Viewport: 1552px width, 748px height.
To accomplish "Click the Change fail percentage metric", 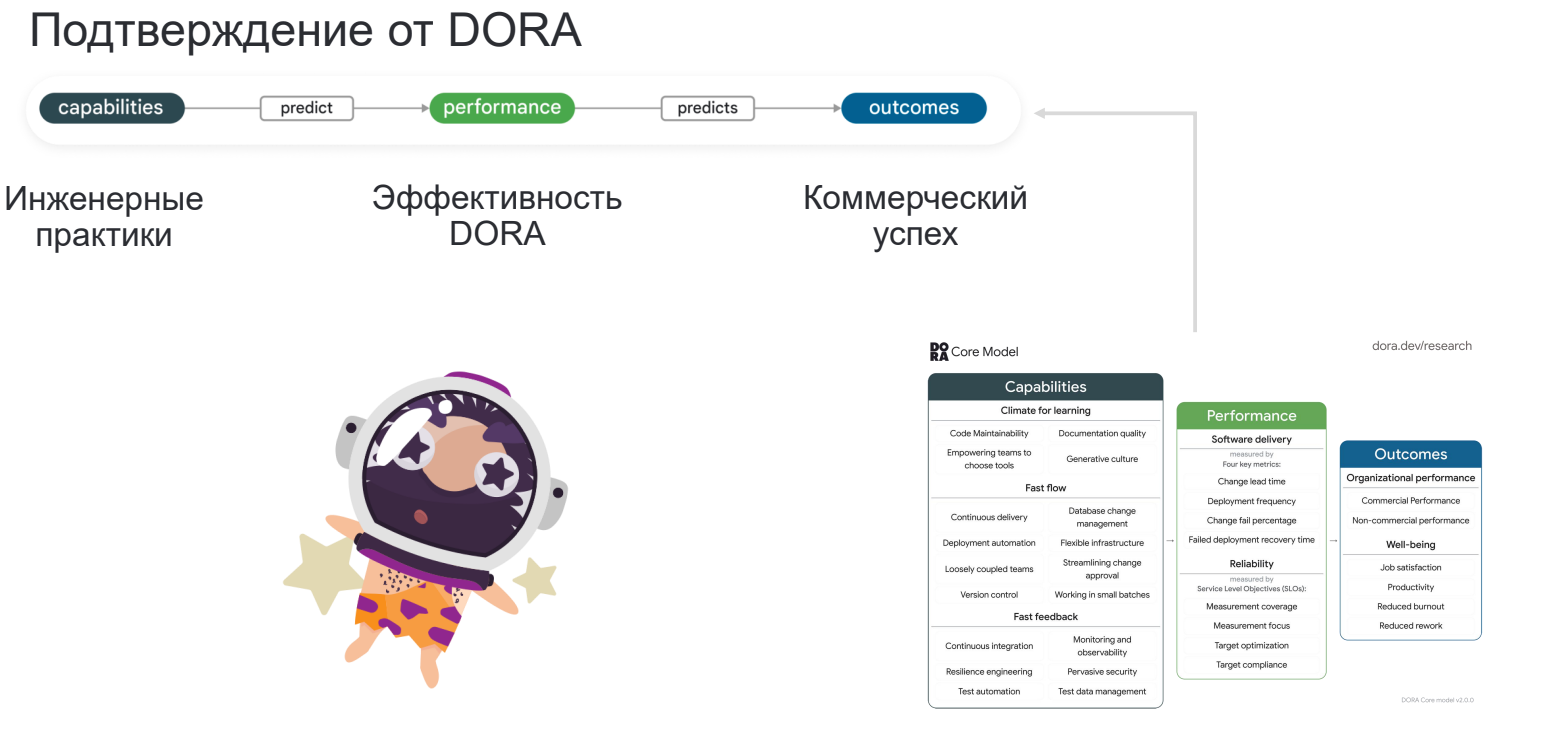I will [1251, 520].
